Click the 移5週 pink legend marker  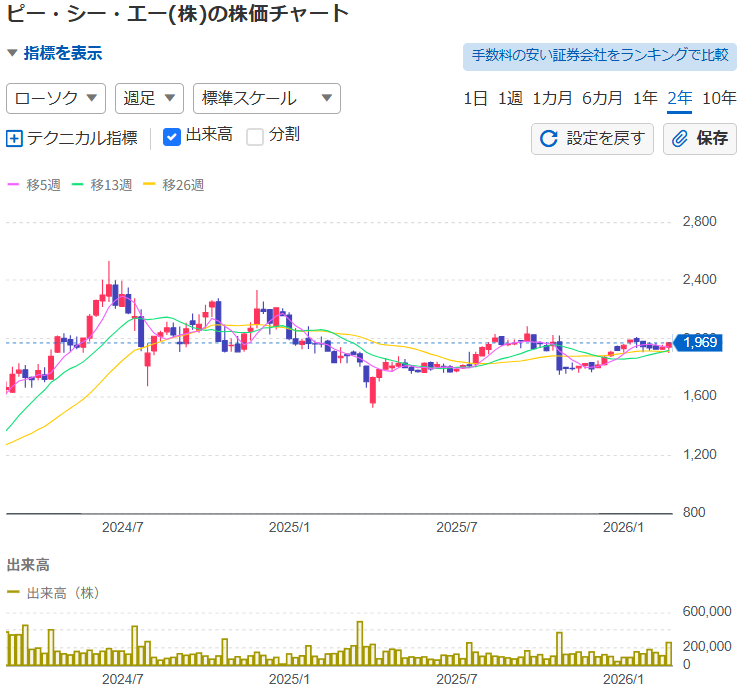pyautogui.click(x=14, y=185)
